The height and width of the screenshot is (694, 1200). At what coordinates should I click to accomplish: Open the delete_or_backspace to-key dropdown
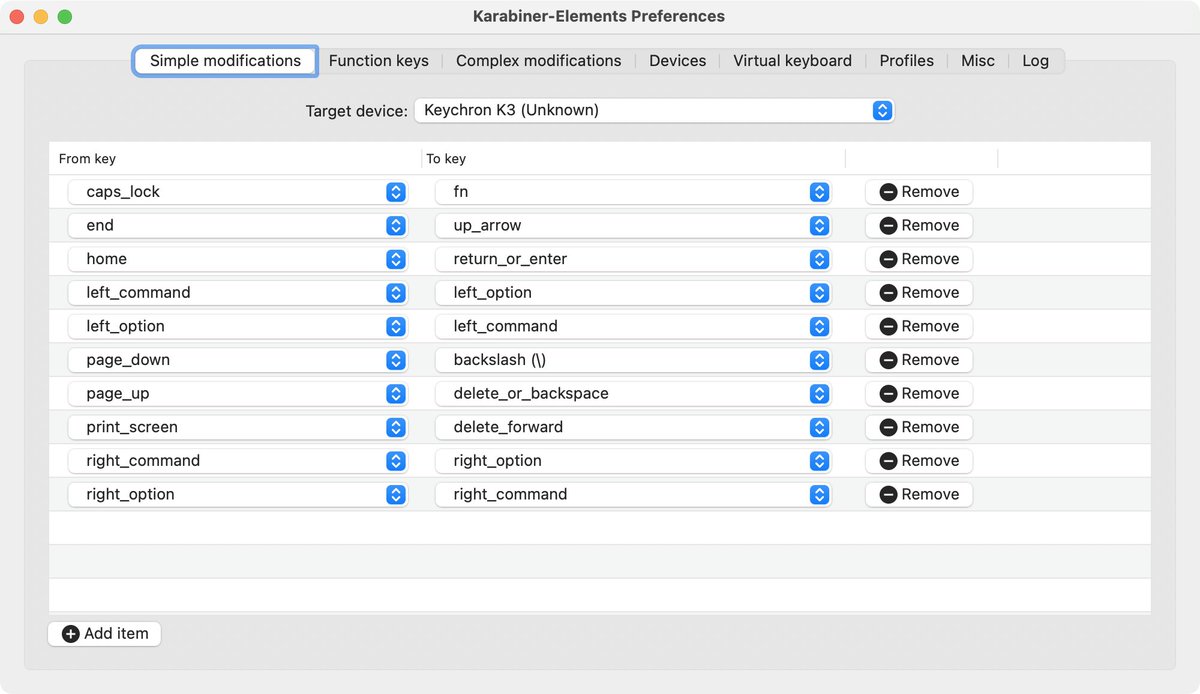pos(633,393)
